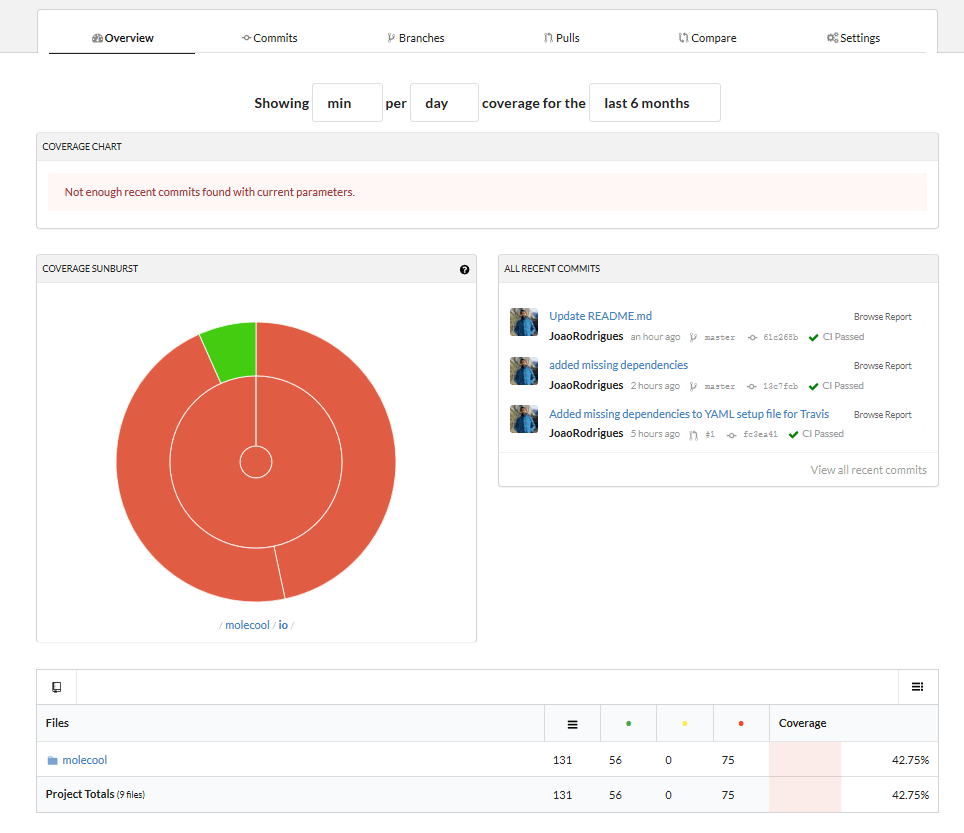
Task: Click JoaoRodrigues avatar beside Update README.md
Action: point(524,322)
